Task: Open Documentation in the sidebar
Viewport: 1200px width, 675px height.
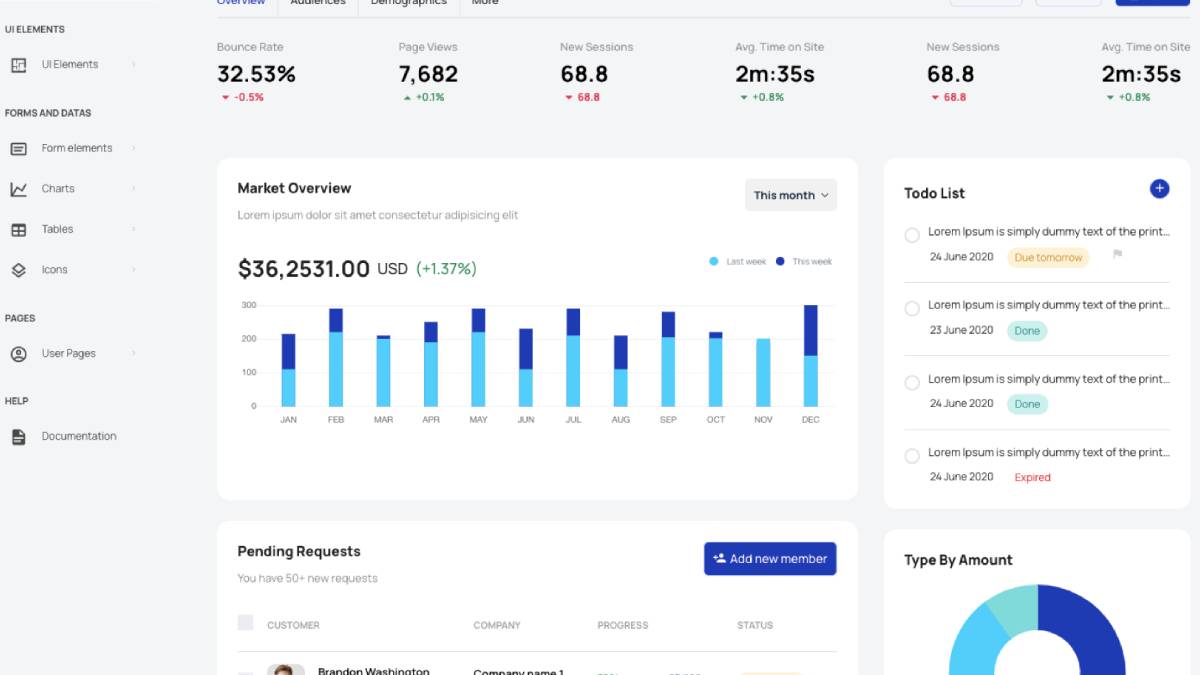Action: click(79, 437)
